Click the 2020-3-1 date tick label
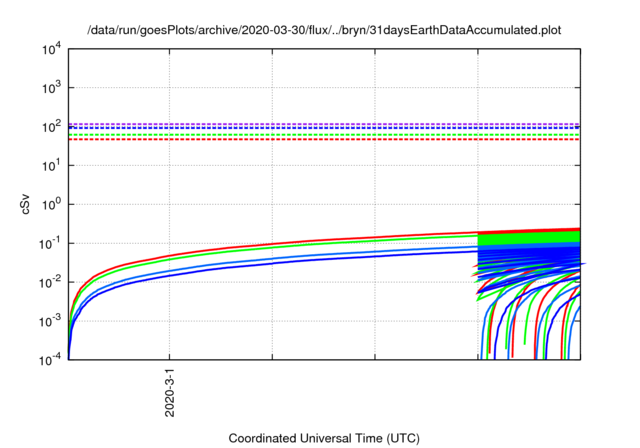Image resolution: width=640 pixels, height=448 pixels. (170, 393)
